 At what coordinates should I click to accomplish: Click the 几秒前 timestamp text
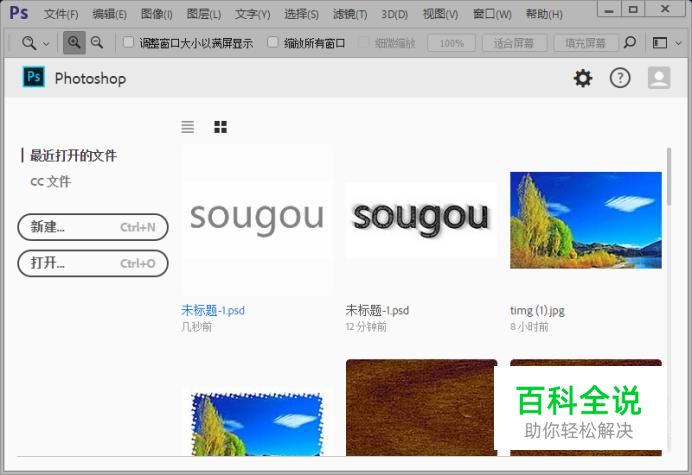tap(196, 327)
